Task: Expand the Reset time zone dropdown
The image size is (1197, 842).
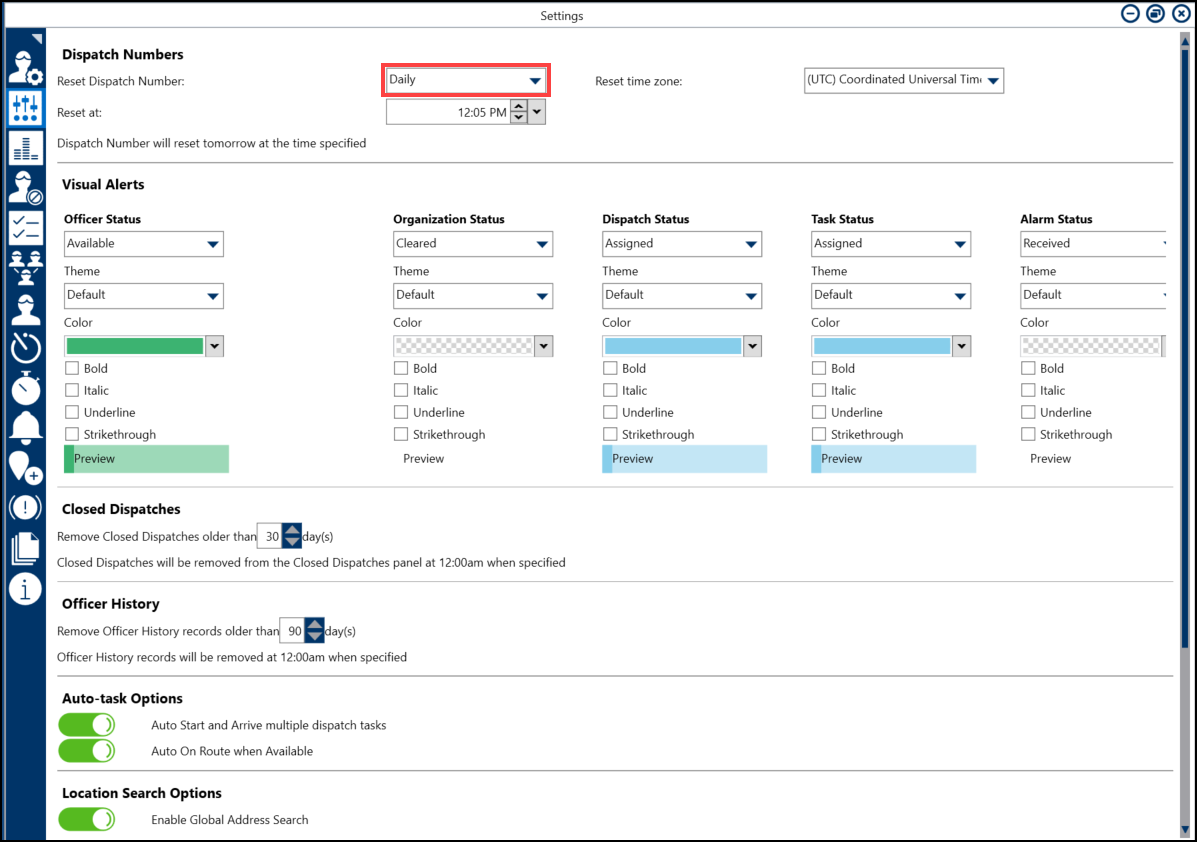Action: 903,80
